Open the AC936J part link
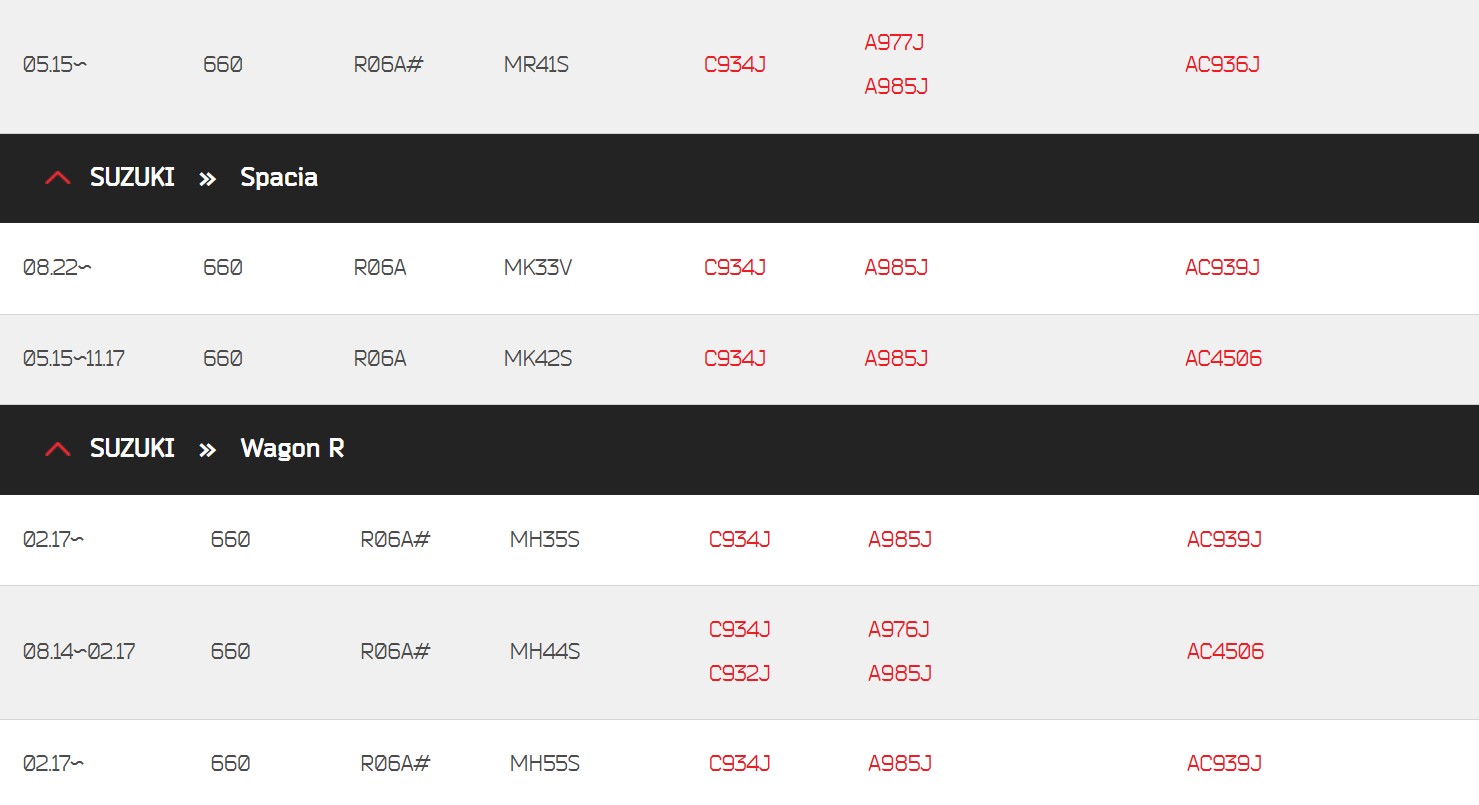This screenshot has height=805, width=1479. (1222, 65)
